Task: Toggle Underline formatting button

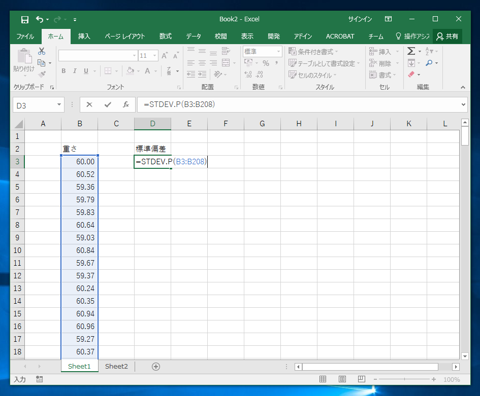Action: tap(86, 71)
